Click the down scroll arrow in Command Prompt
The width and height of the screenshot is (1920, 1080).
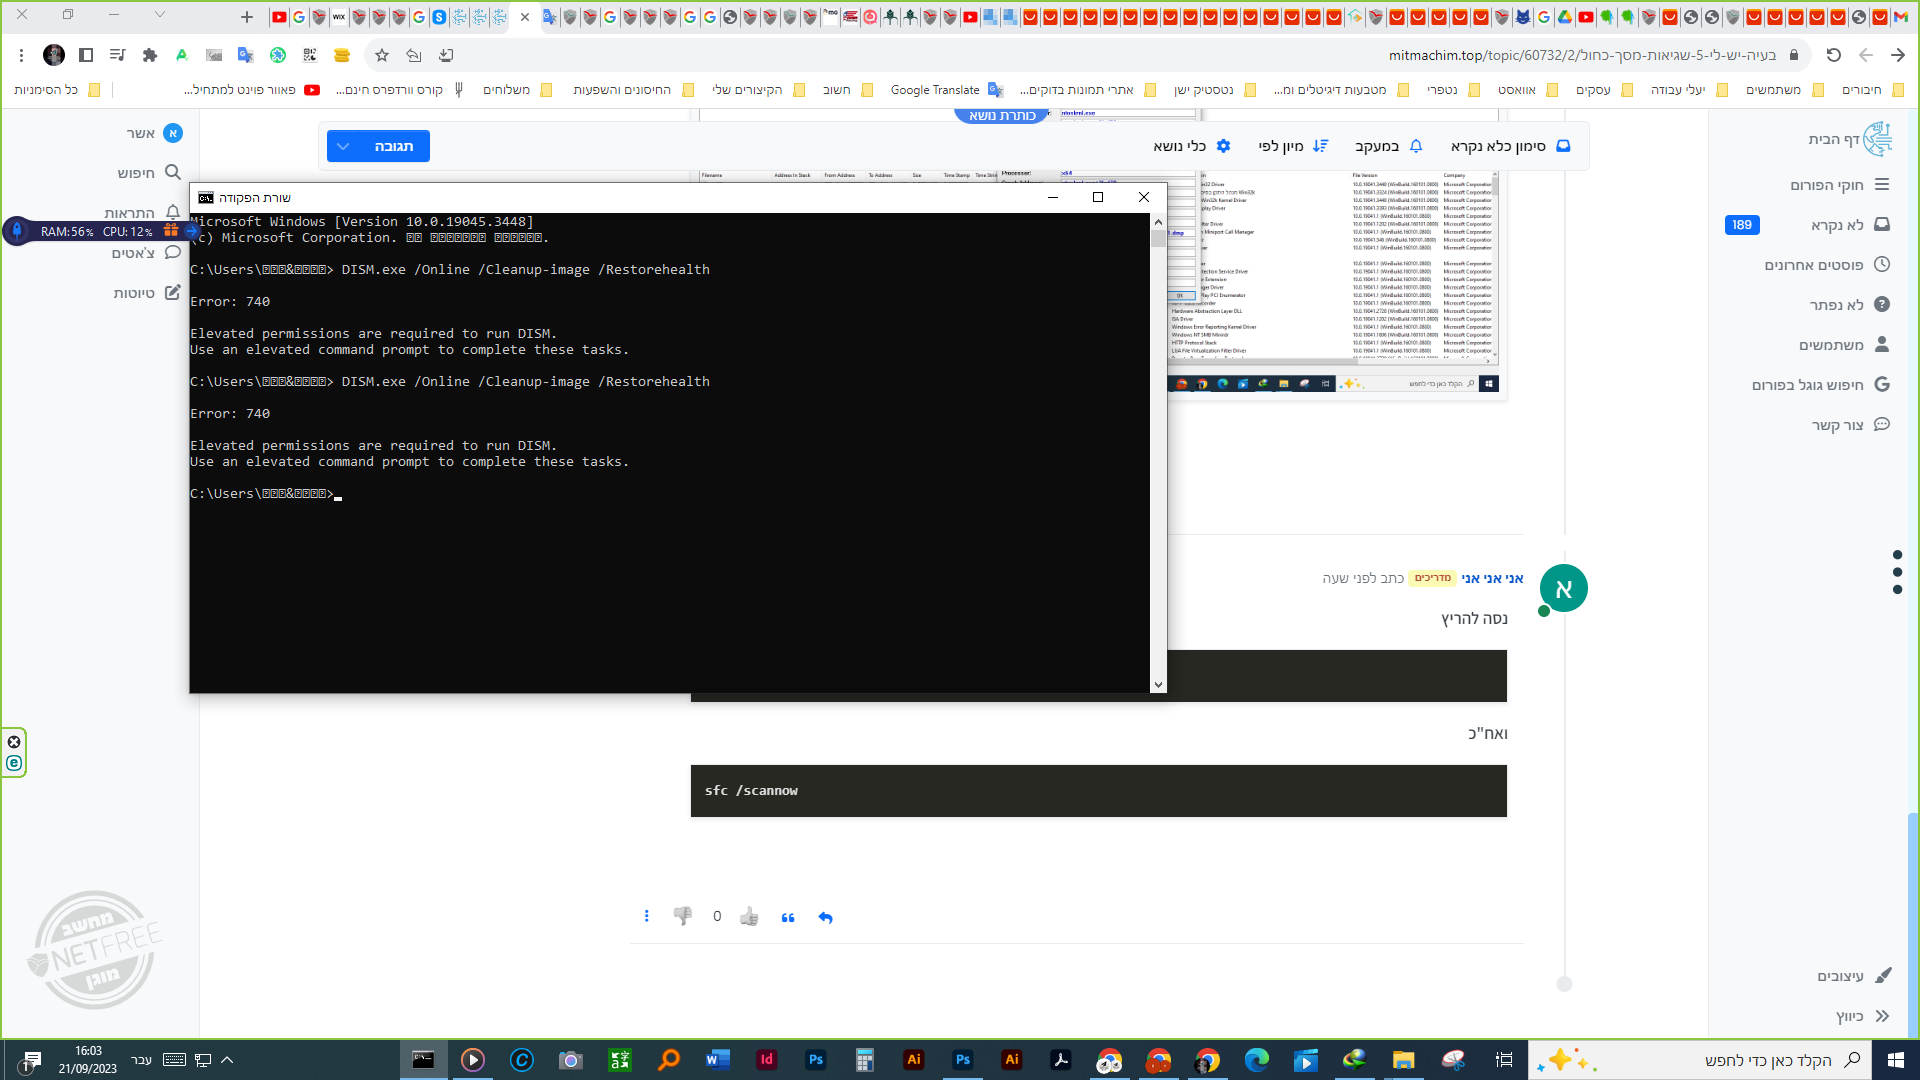coord(1158,685)
